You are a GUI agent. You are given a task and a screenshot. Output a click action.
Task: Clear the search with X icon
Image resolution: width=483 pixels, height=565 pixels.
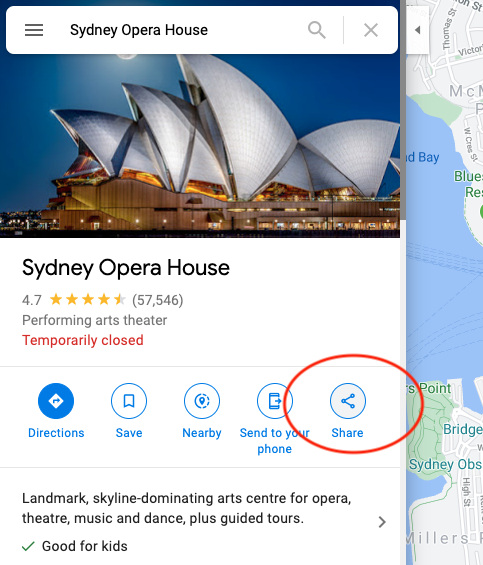[371, 30]
